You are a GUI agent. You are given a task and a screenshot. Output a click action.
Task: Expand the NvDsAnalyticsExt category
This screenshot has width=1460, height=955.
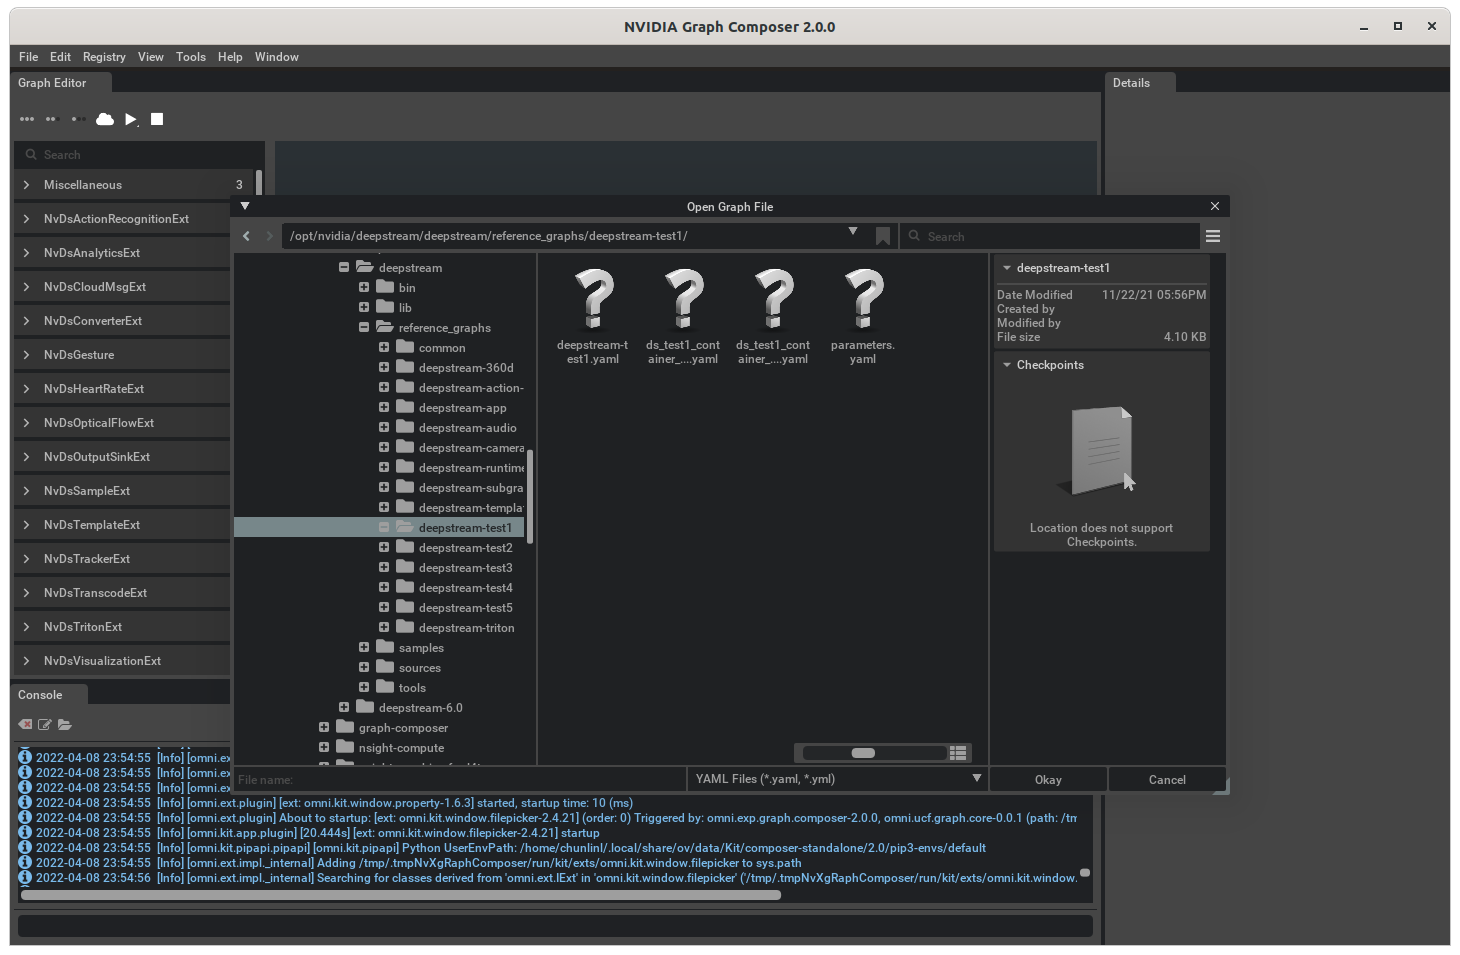point(27,253)
